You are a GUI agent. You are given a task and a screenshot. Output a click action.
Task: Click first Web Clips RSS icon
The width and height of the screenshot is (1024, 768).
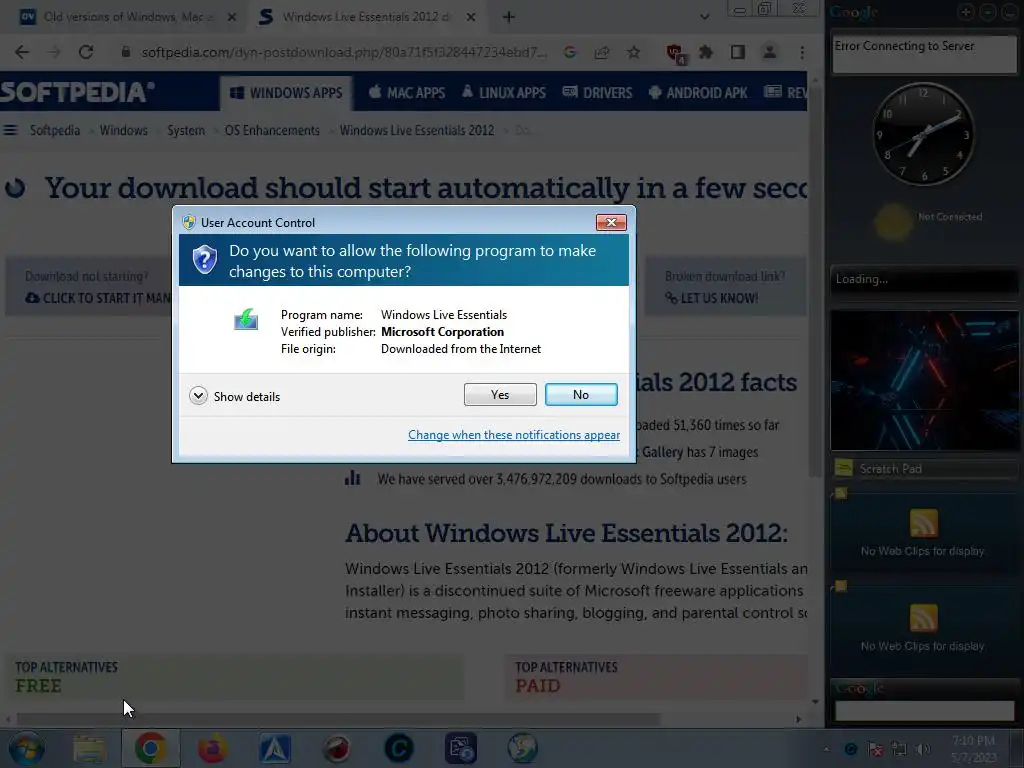pos(923,523)
